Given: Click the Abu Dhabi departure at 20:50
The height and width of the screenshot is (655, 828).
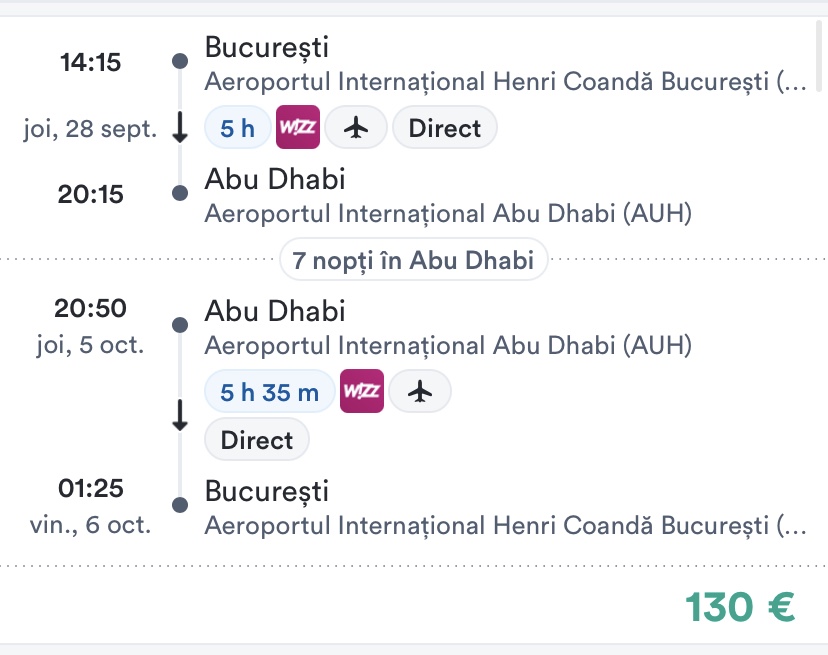Looking at the screenshot, I should click(275, 311).
